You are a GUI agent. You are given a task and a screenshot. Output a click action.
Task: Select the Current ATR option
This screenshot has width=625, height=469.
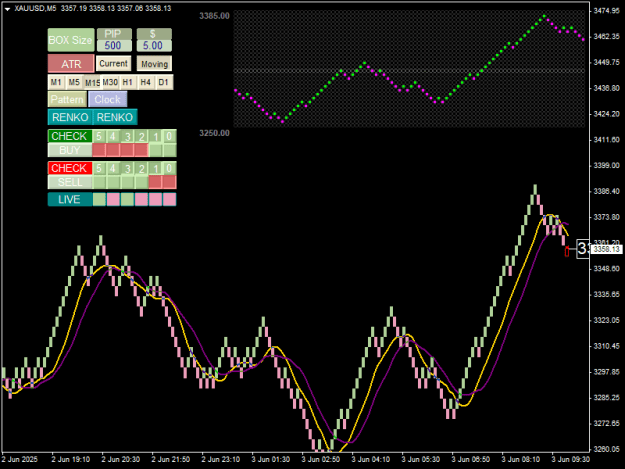114,63
